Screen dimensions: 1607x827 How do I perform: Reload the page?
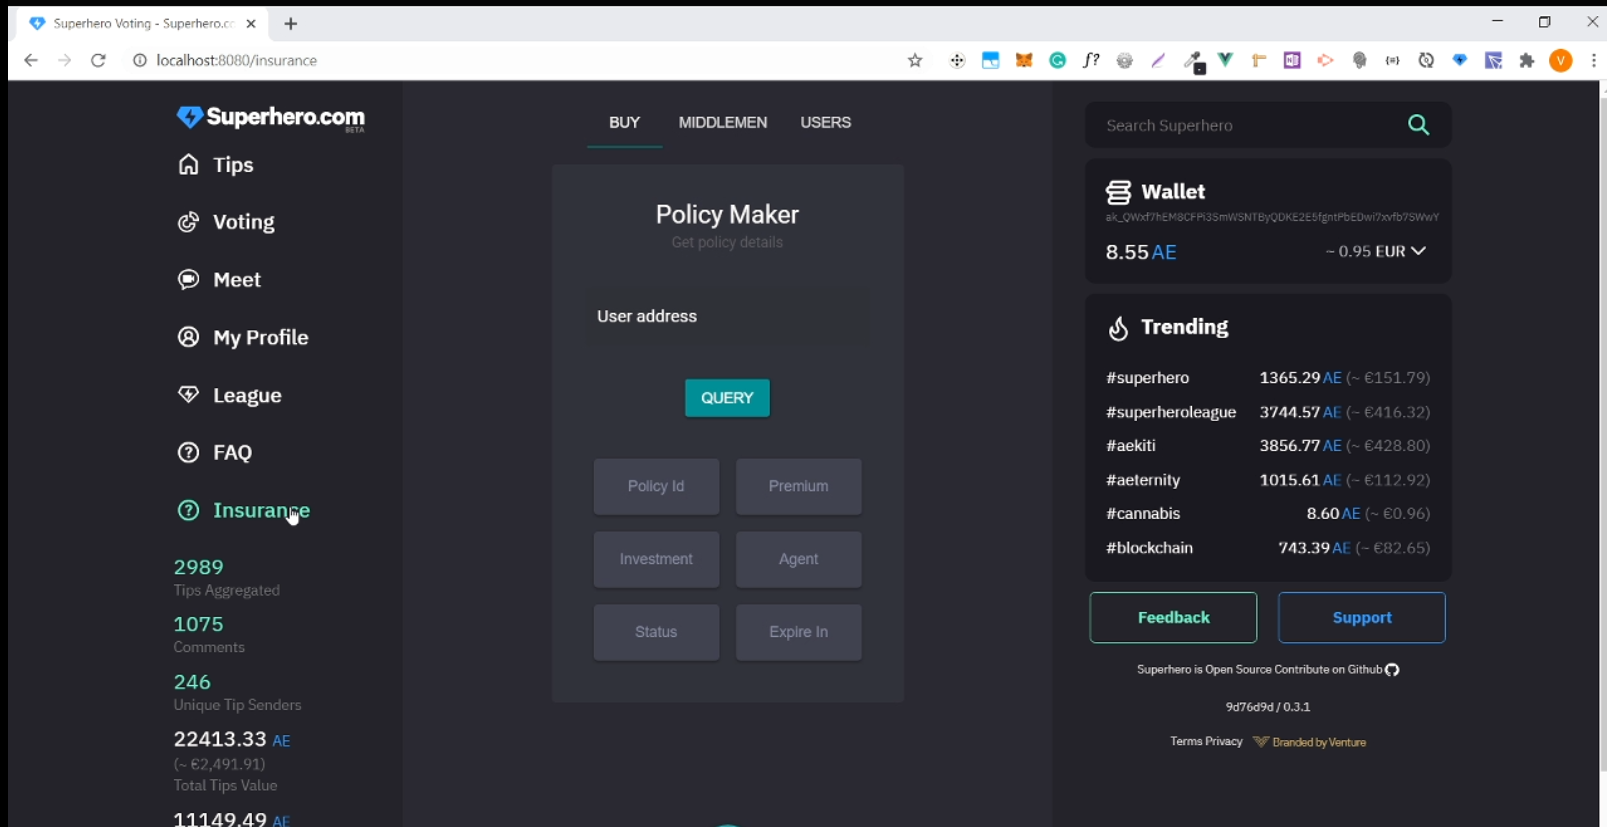tap(98, 61)
